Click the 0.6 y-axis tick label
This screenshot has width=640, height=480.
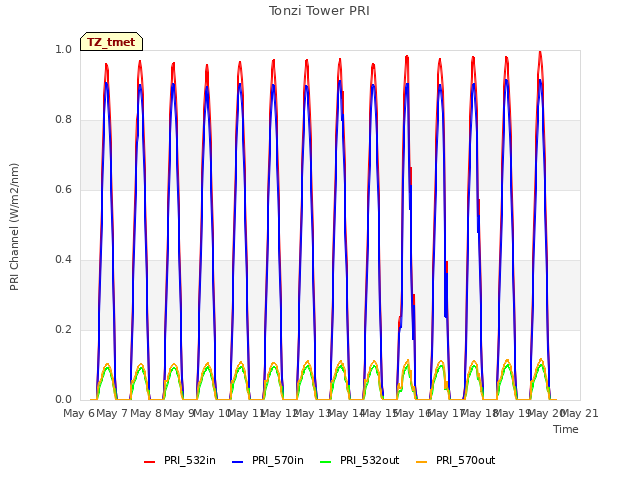(x=63, y=189)
